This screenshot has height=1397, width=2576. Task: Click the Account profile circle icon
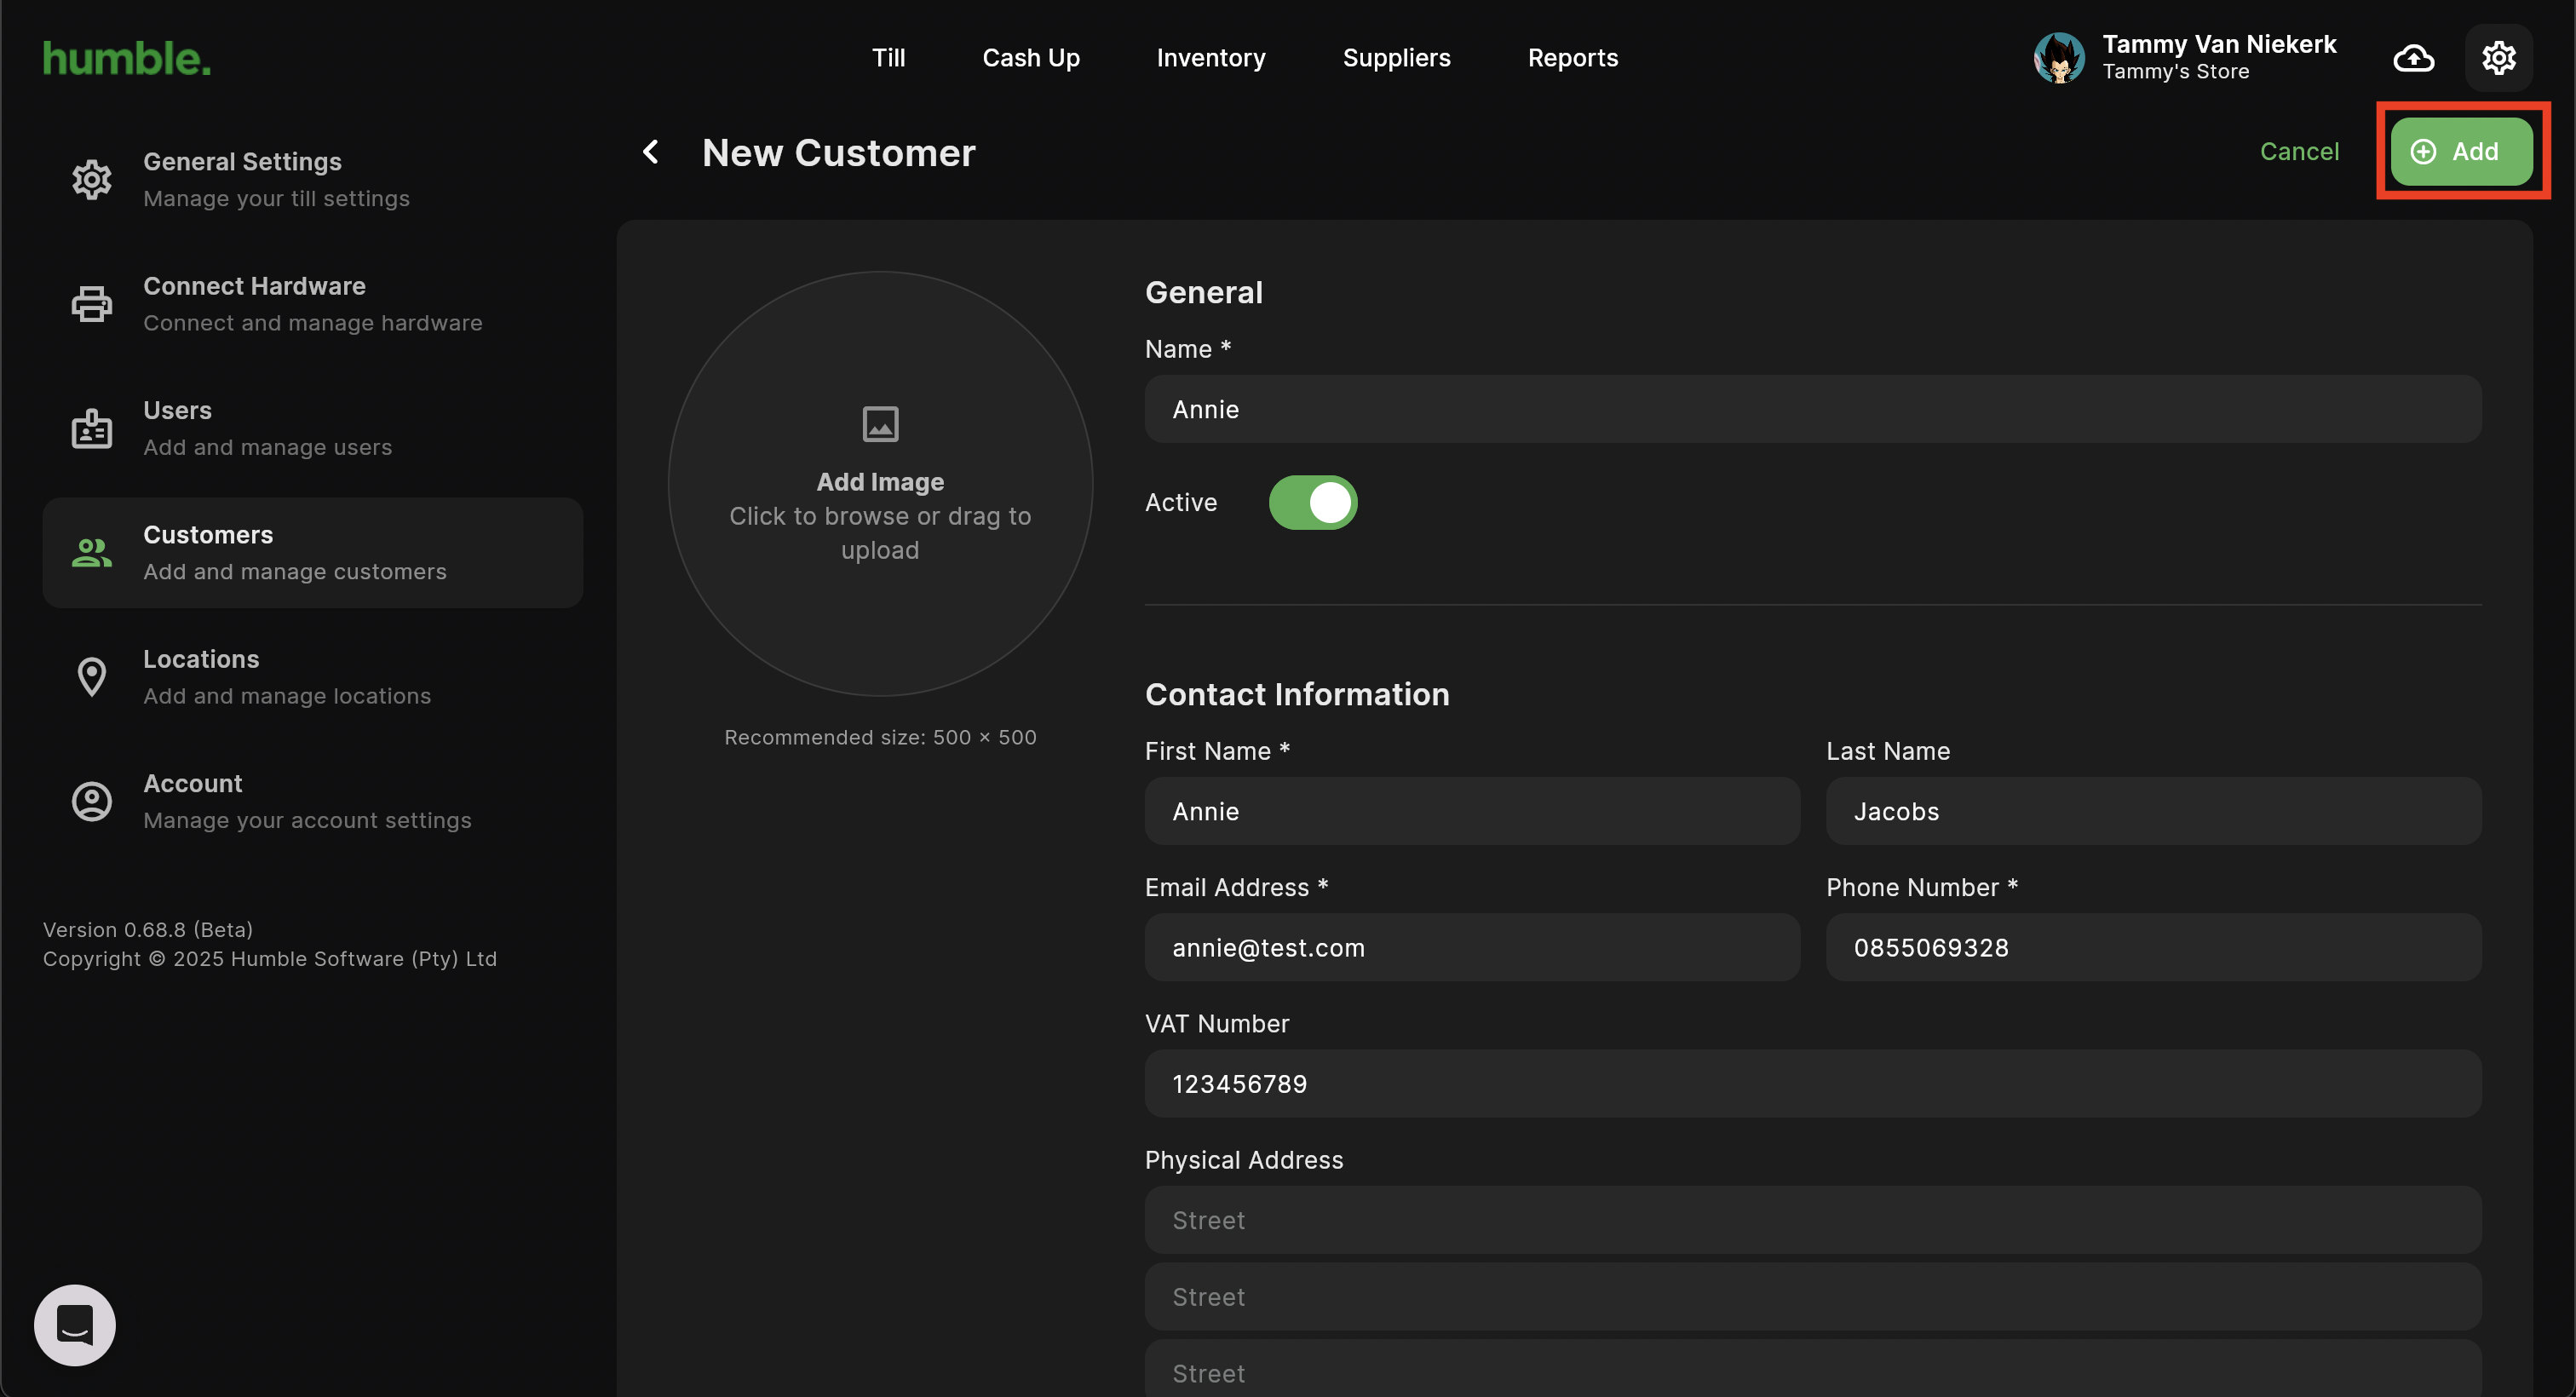click(x=92, y=802)
